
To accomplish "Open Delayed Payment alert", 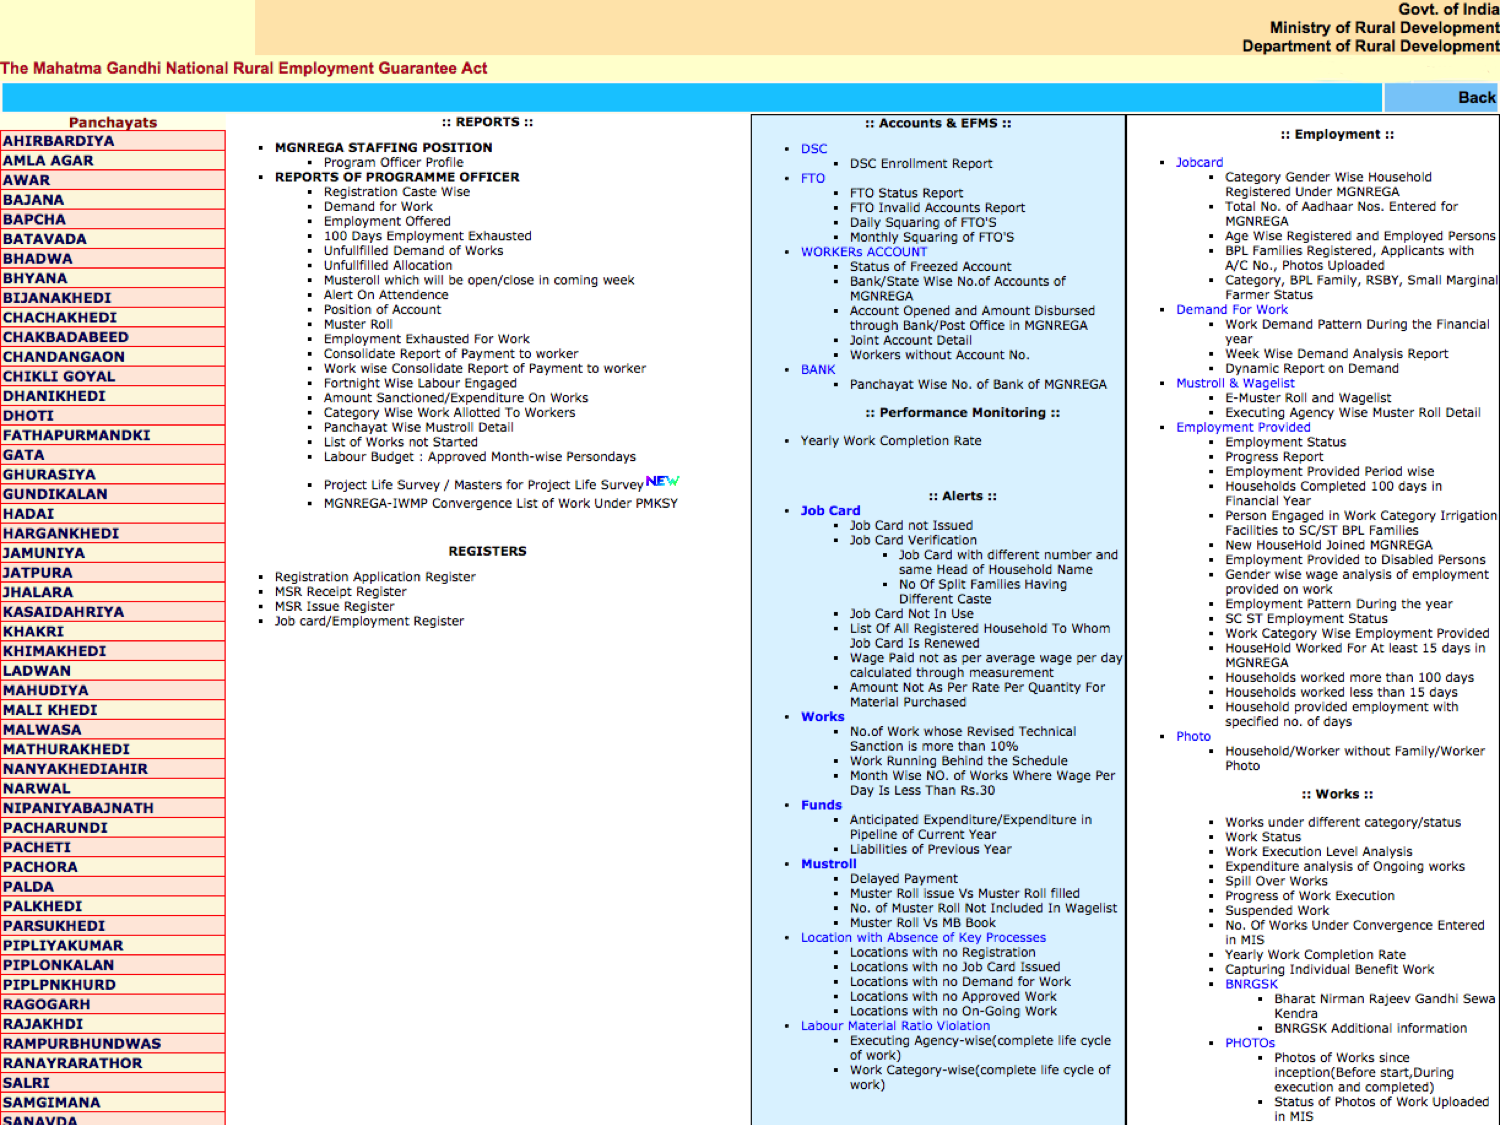I will coord(903,879).
